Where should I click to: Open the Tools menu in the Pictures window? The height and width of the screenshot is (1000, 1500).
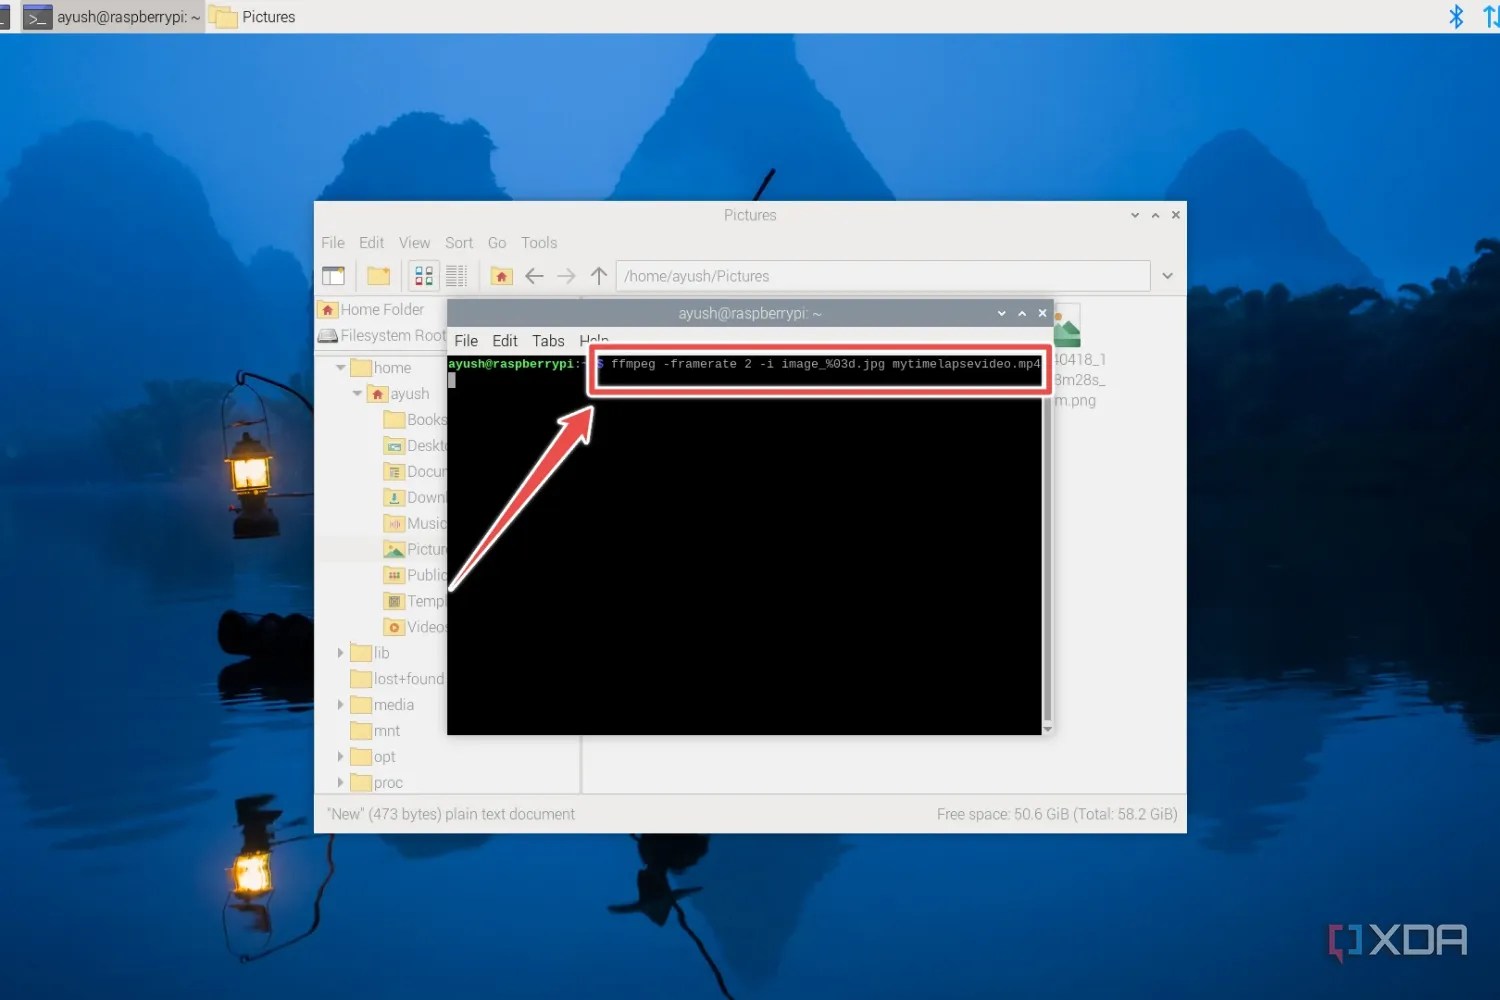(539, 242)
